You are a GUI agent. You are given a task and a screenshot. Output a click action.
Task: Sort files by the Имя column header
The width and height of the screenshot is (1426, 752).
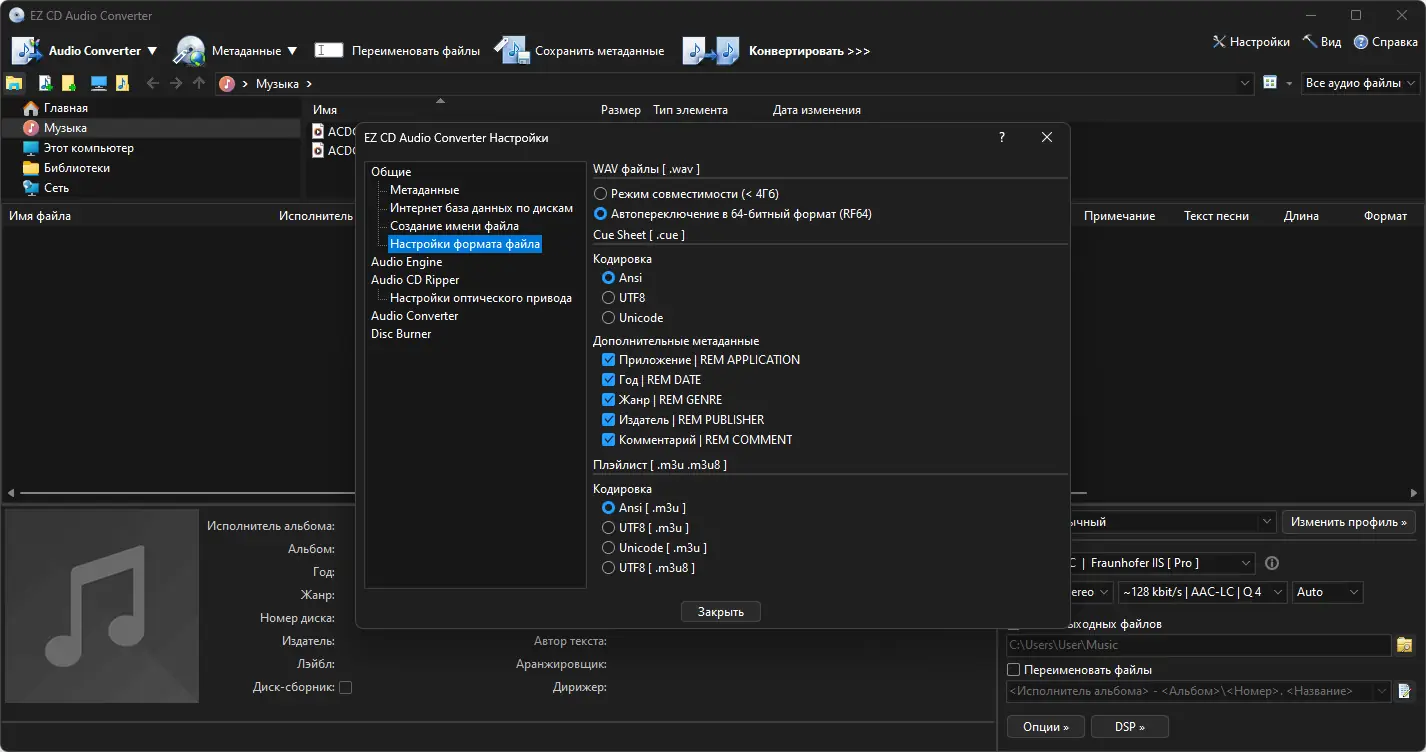pos(325,110)
